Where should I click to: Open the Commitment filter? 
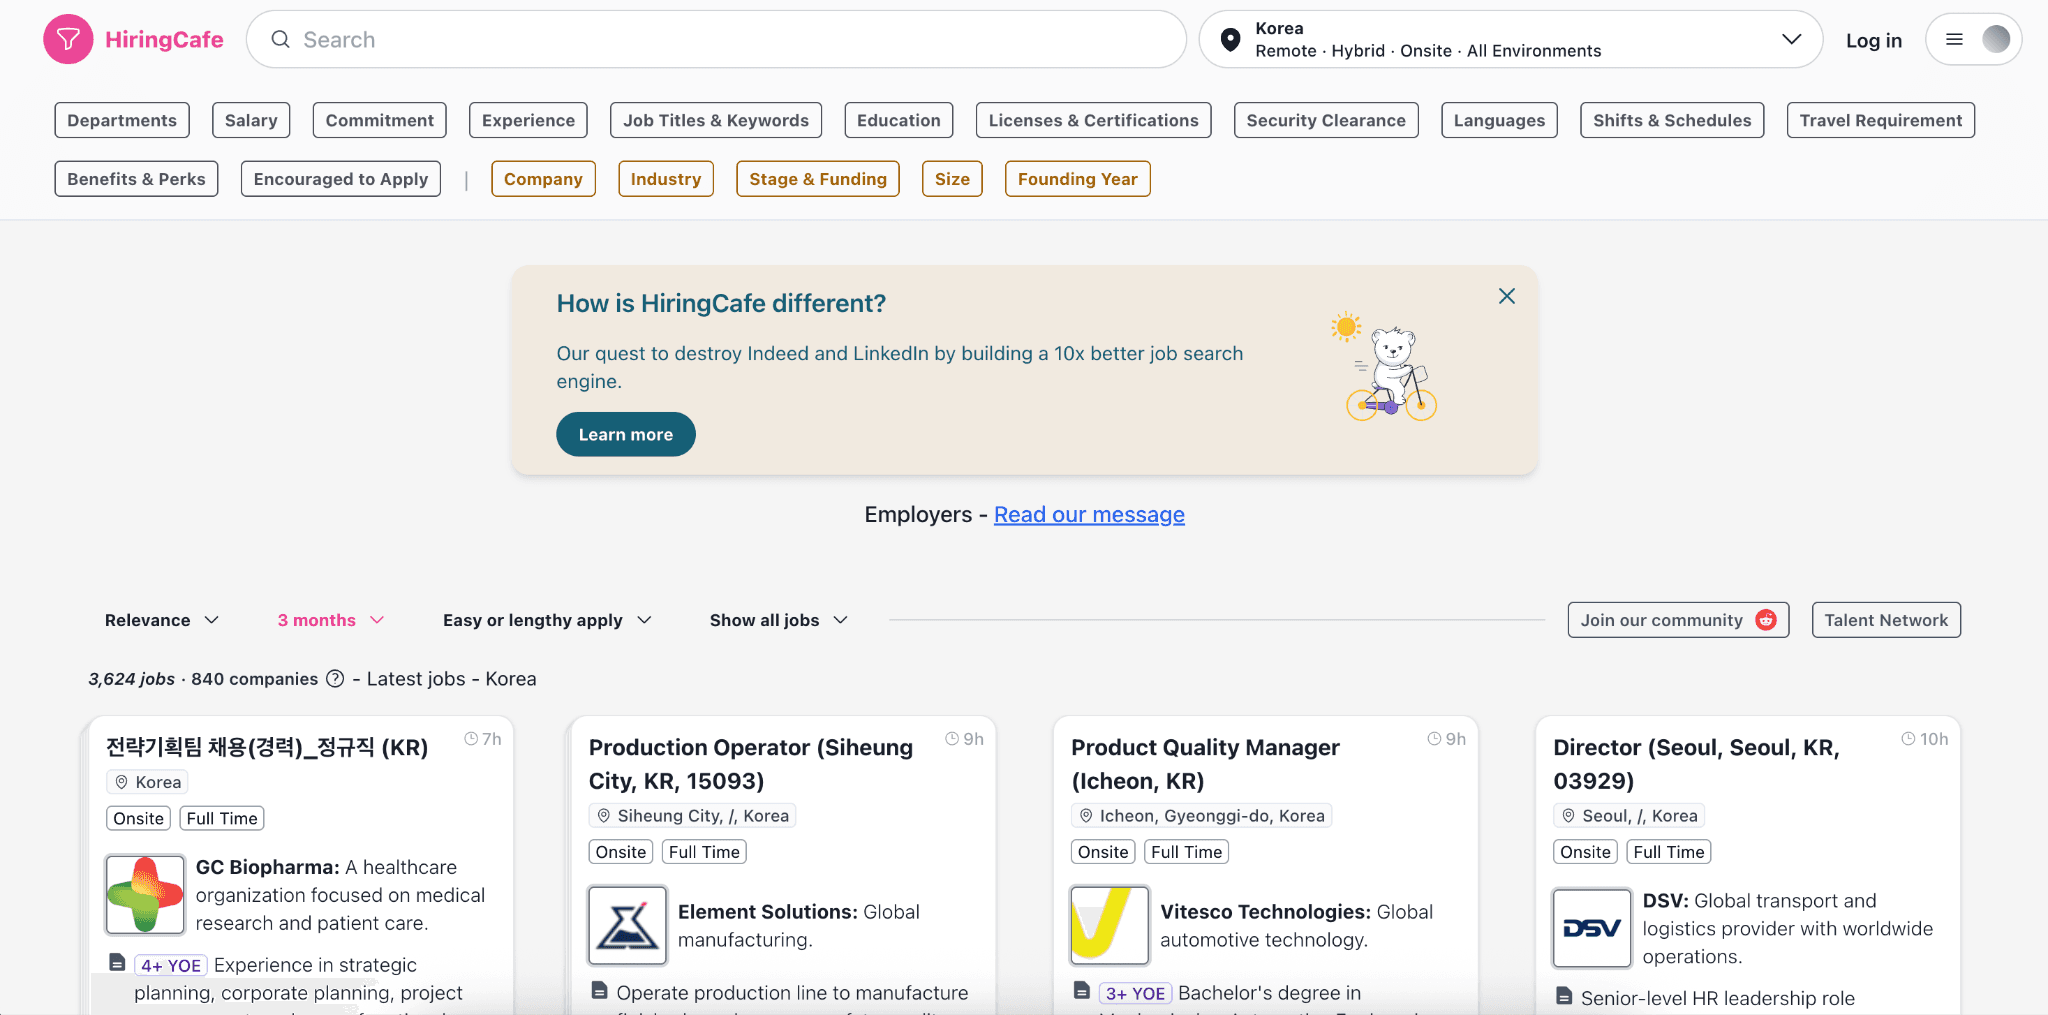[x=380, y=120]
